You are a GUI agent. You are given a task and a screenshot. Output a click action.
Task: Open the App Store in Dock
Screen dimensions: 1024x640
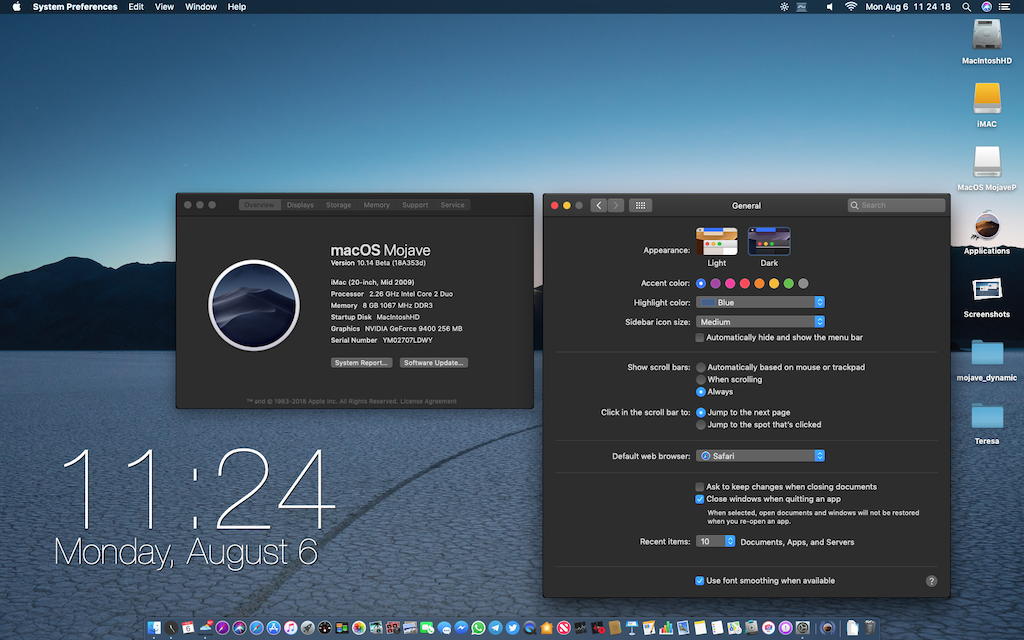pos(274,628)
